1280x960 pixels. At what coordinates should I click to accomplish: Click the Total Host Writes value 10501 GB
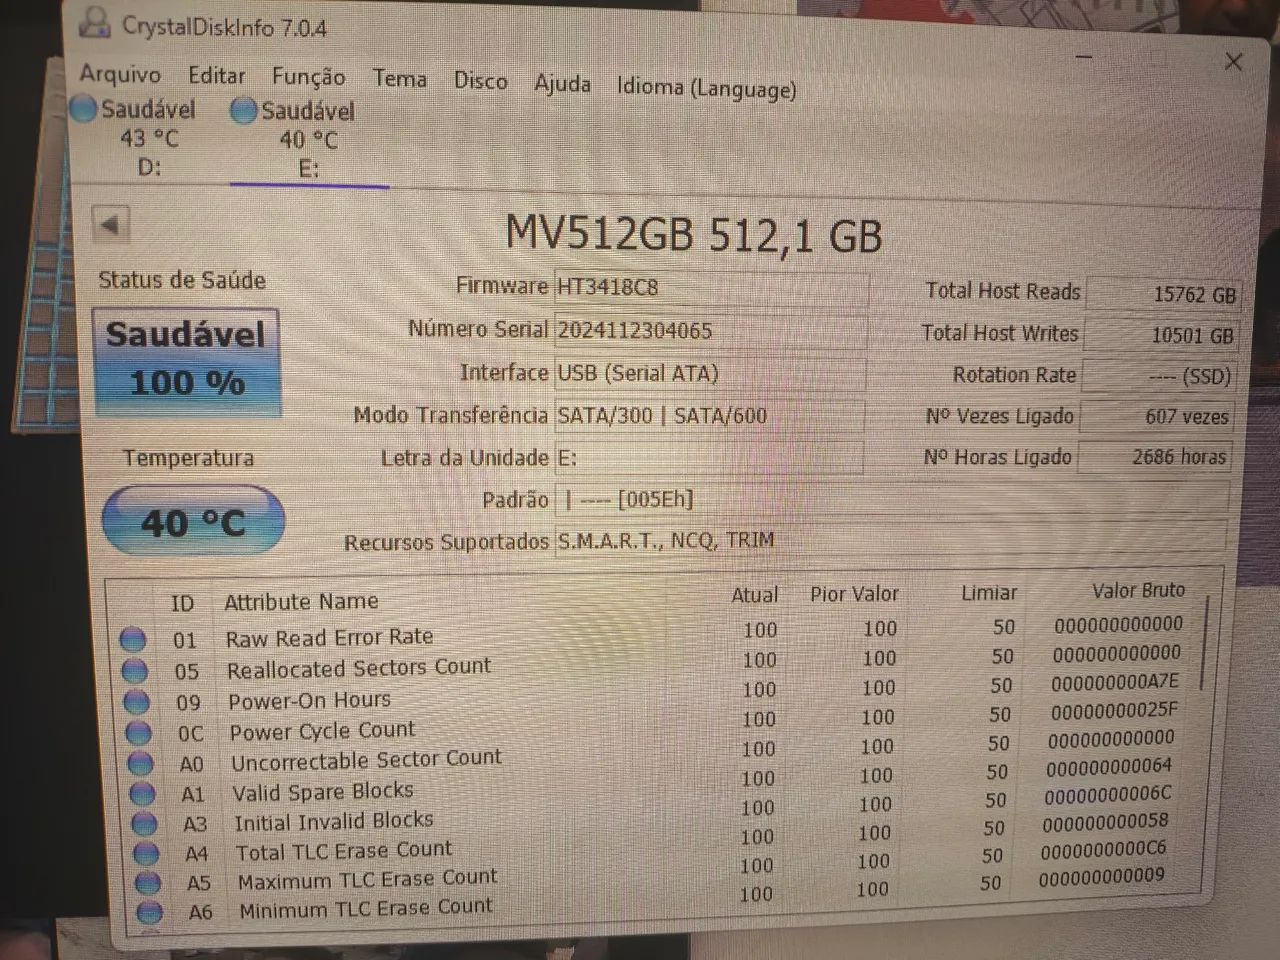point(1162,335)
